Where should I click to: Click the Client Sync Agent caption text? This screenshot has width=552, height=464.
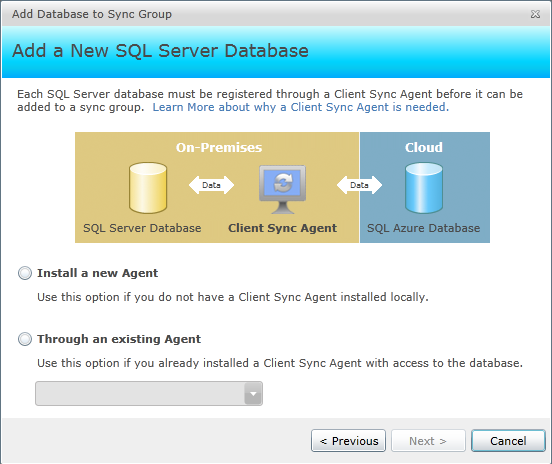[282, 228]
